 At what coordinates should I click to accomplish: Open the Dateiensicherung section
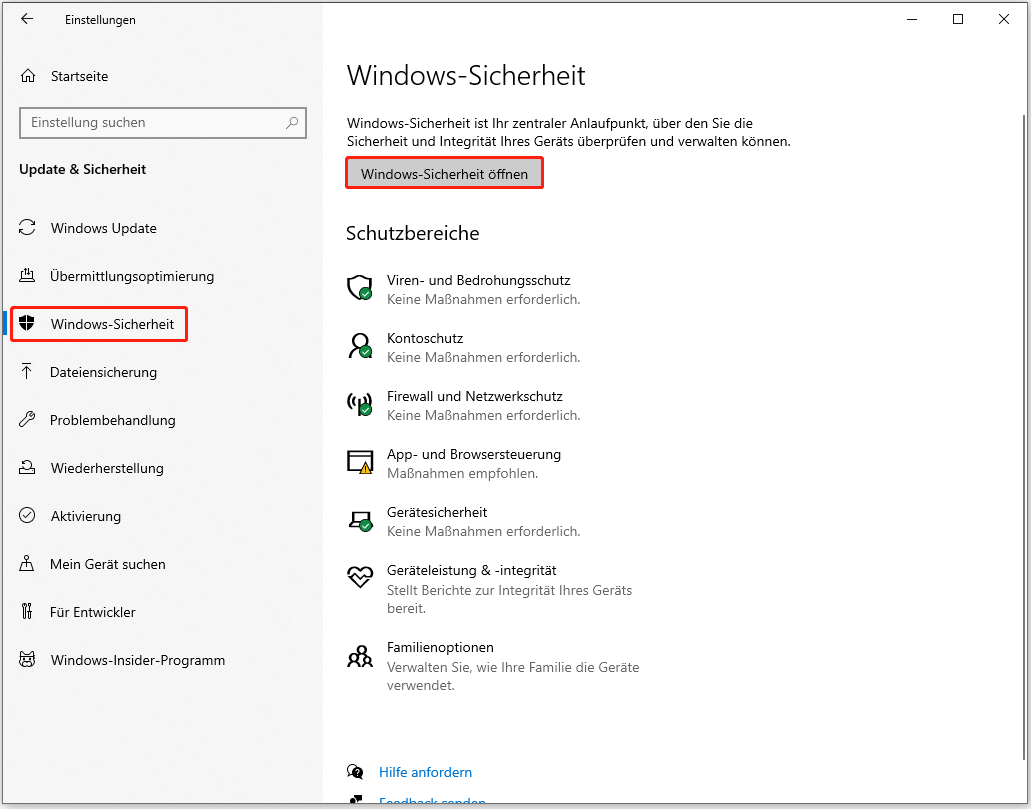[x=103, y=372]
